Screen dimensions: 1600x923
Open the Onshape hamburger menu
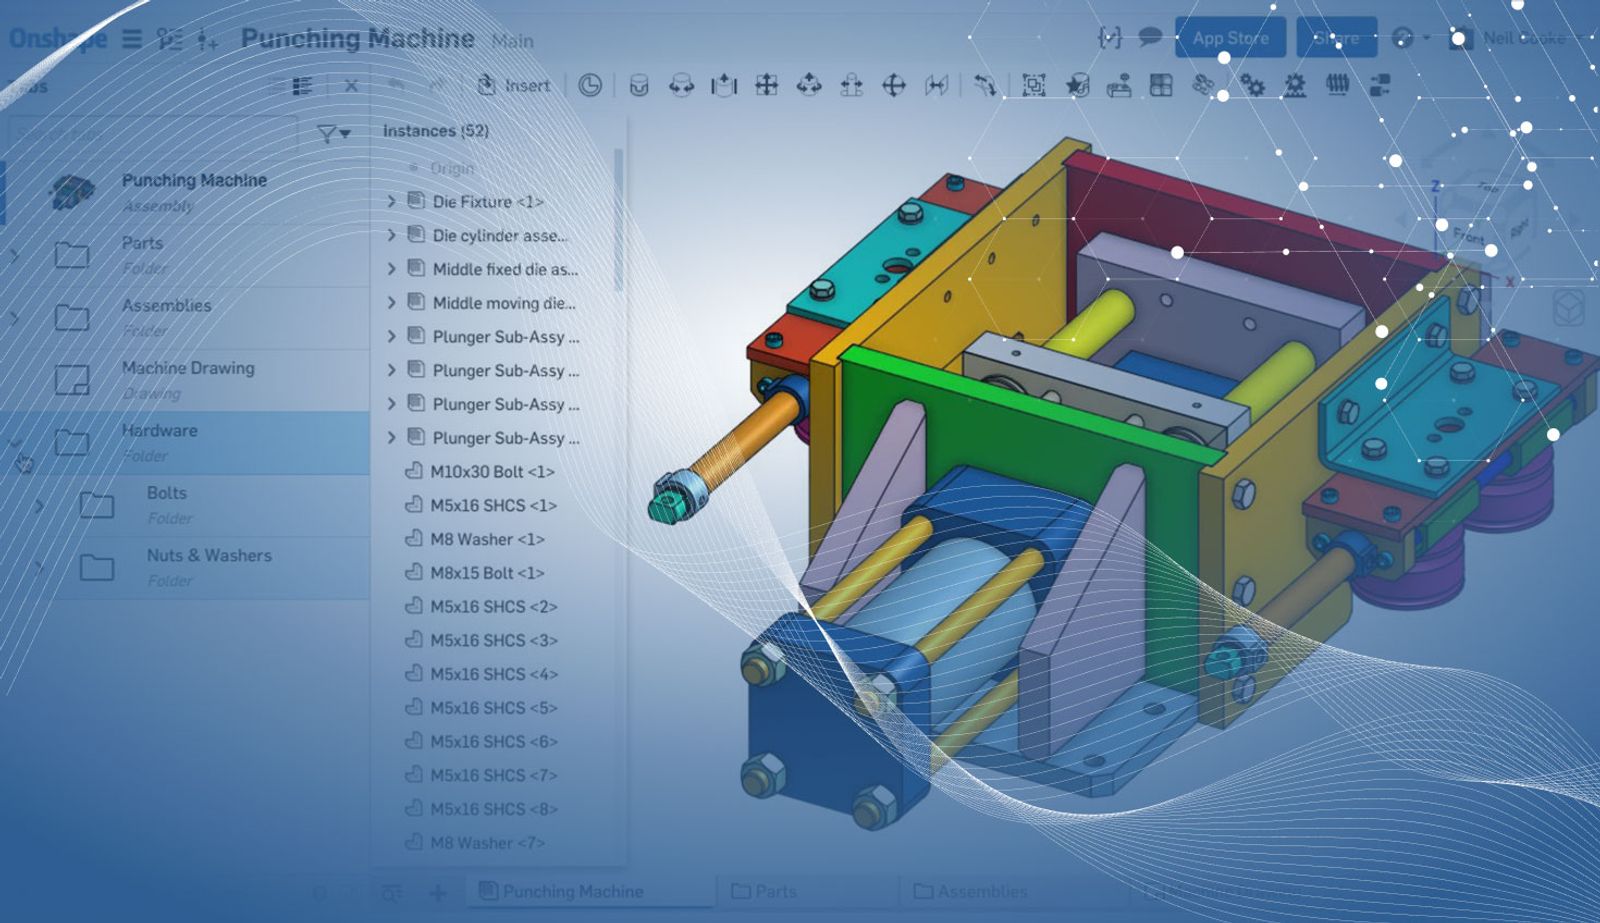tap(132, 39)
